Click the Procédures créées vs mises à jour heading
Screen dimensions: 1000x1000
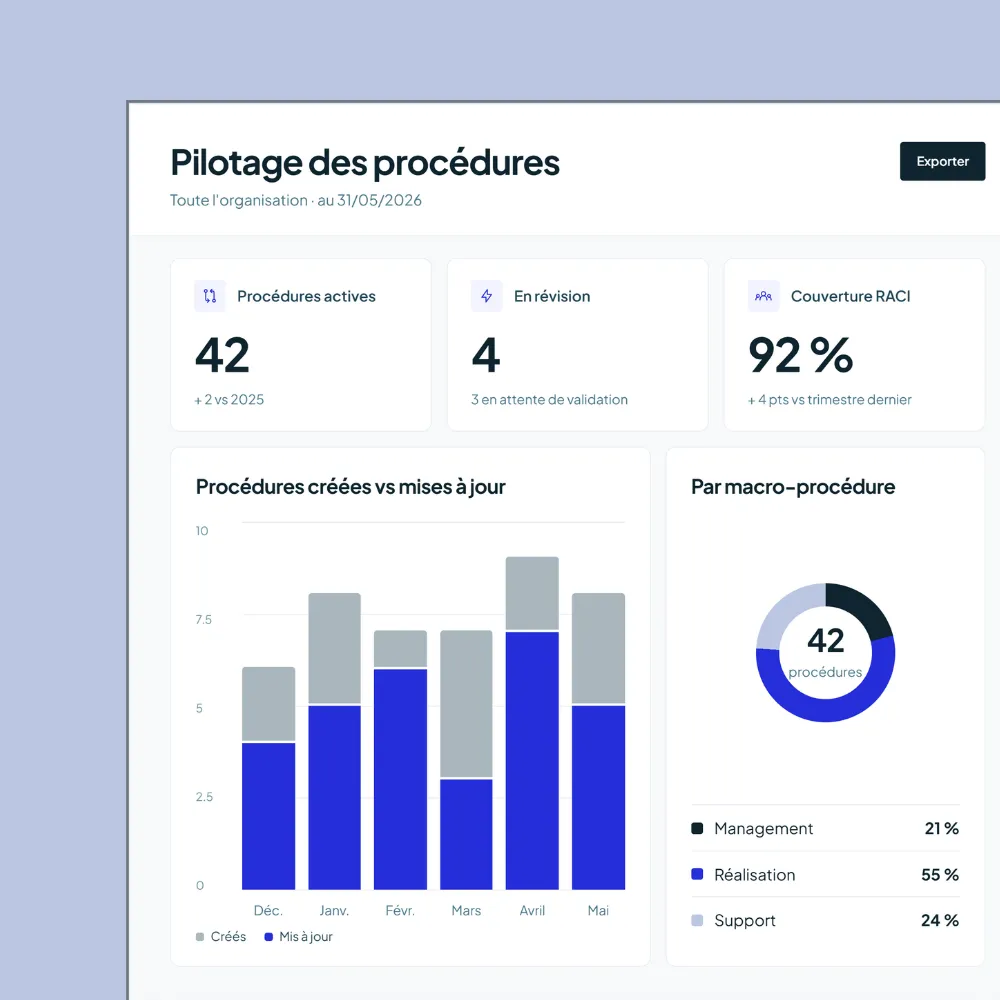pyautogui.click(x=350, y=487)
